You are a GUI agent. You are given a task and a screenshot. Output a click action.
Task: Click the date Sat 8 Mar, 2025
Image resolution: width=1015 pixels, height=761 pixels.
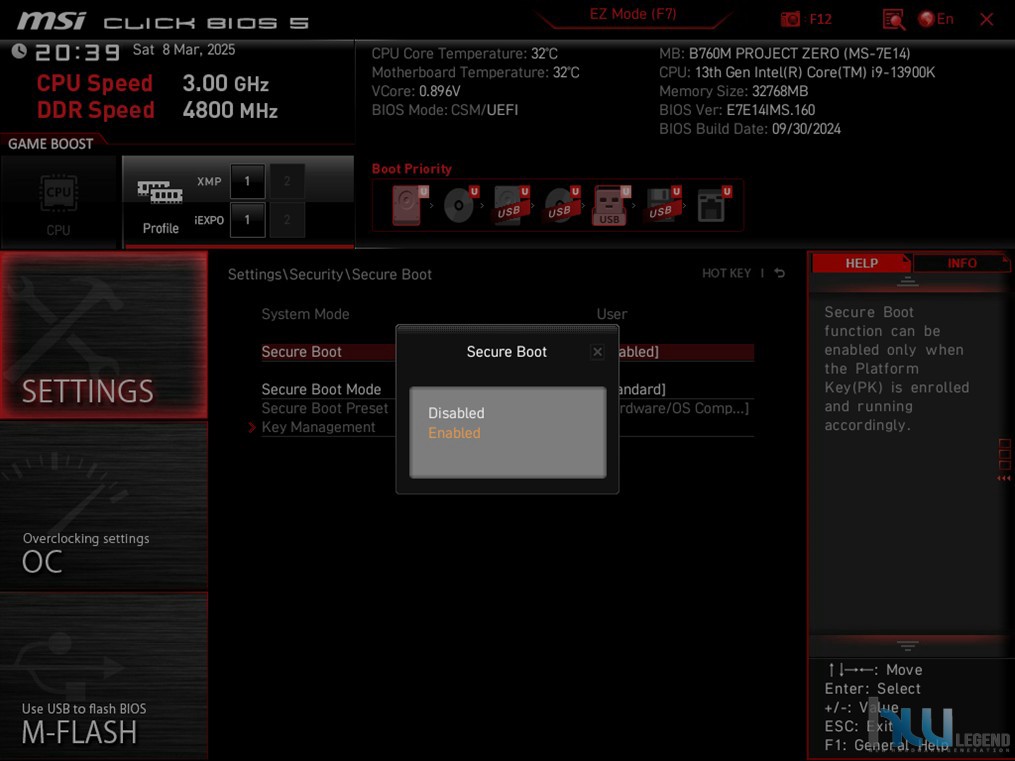[184, 50]
